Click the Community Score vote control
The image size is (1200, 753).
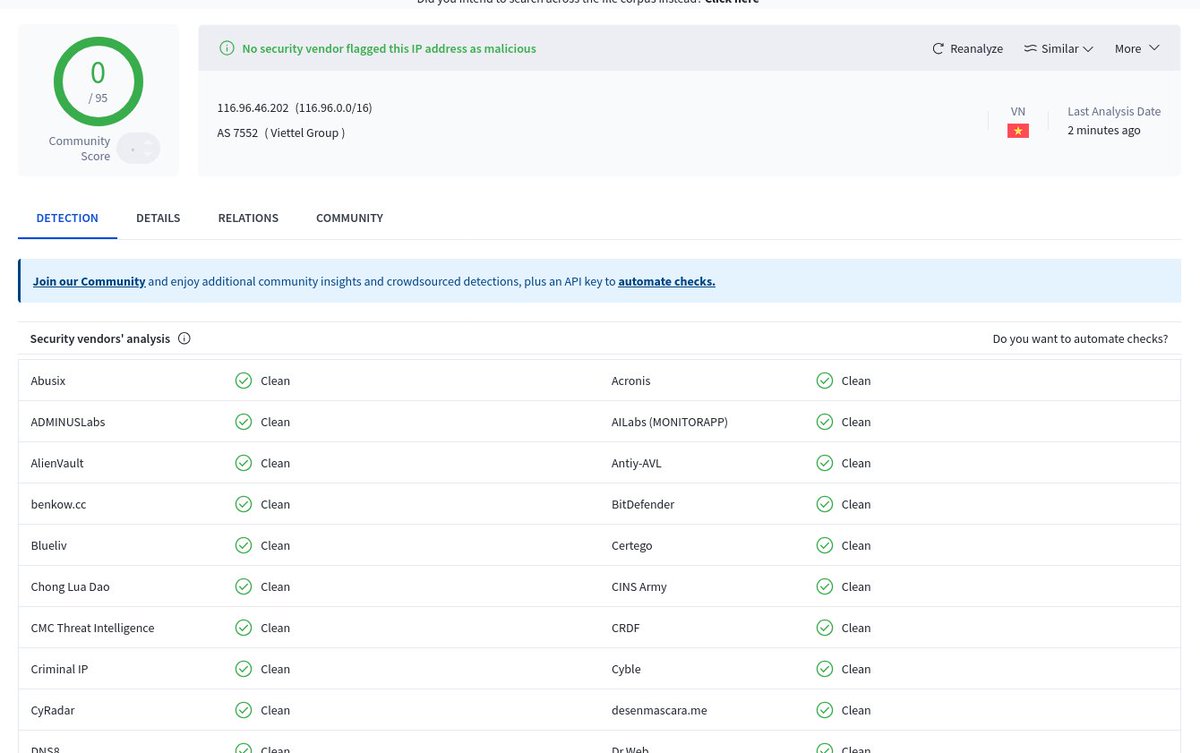[138, 149]
